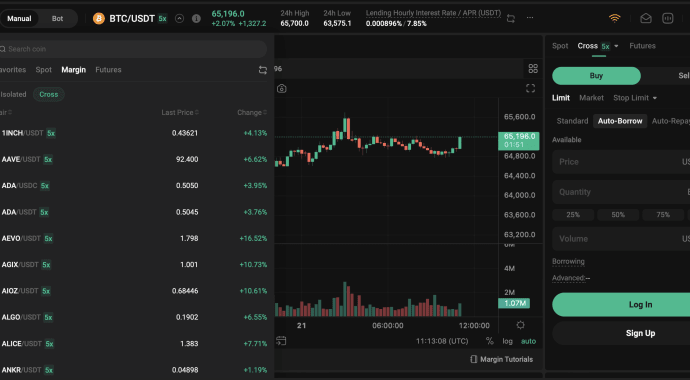The width and height of the screenshot is (690, 380).
Task: Select Isolated margin filter
Action: 13,94
